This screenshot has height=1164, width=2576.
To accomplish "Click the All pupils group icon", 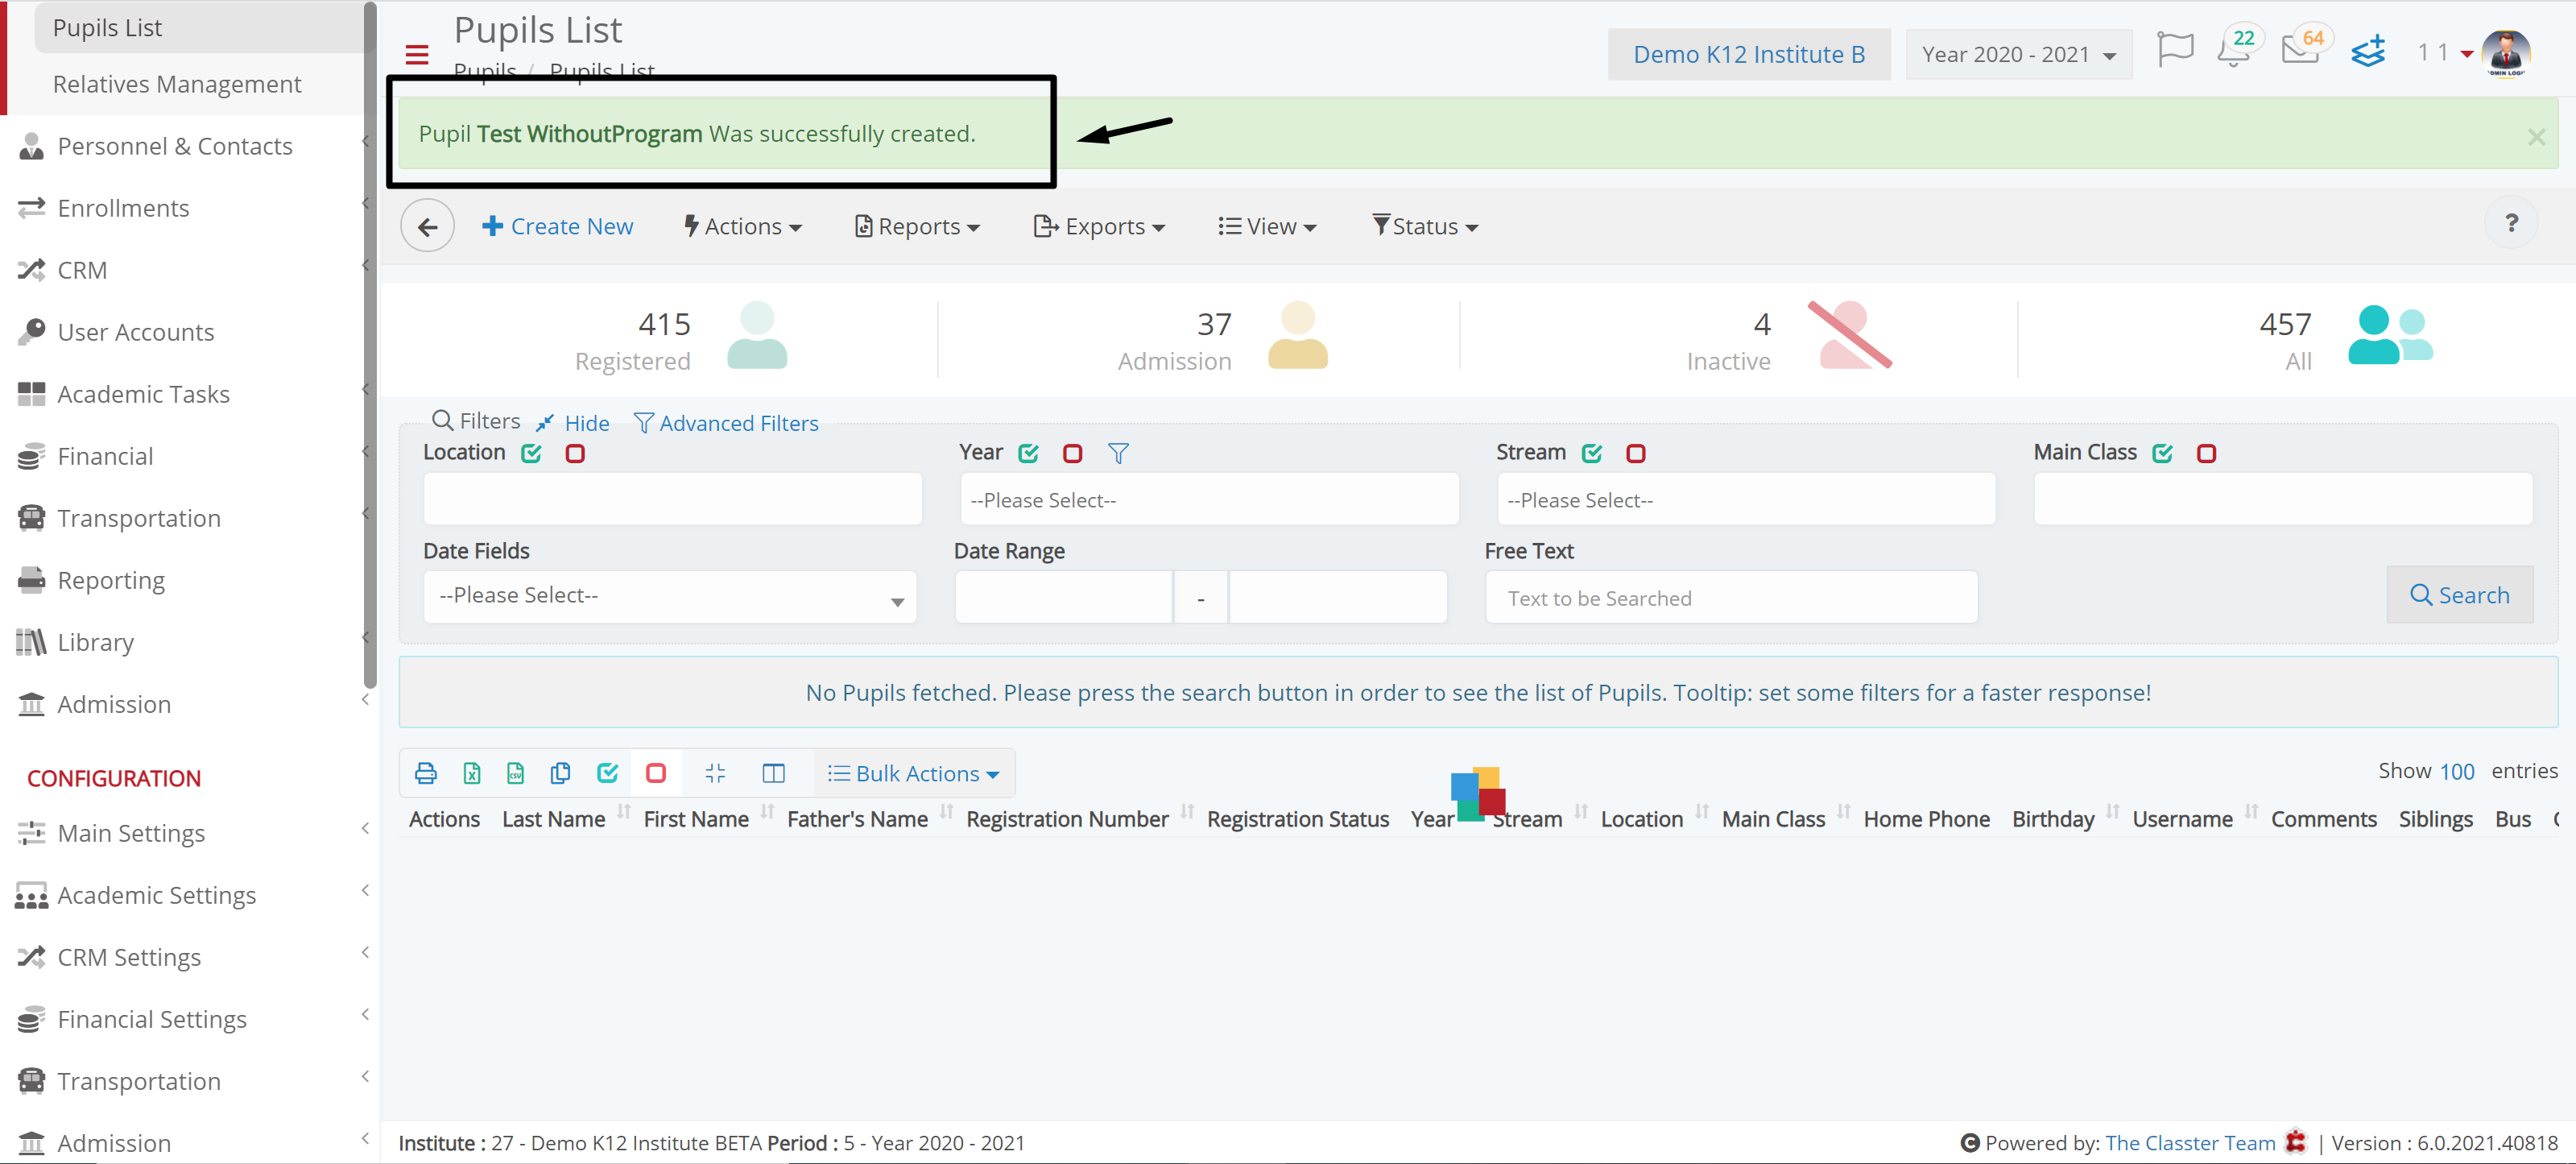I will [x=2390, y=335].
